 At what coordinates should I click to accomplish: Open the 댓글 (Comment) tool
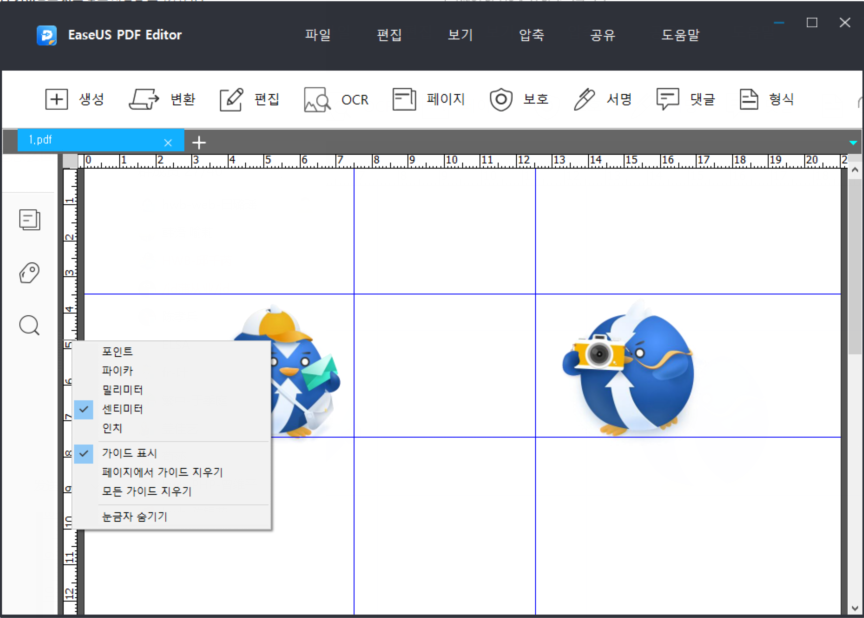[x=667, y=99]
